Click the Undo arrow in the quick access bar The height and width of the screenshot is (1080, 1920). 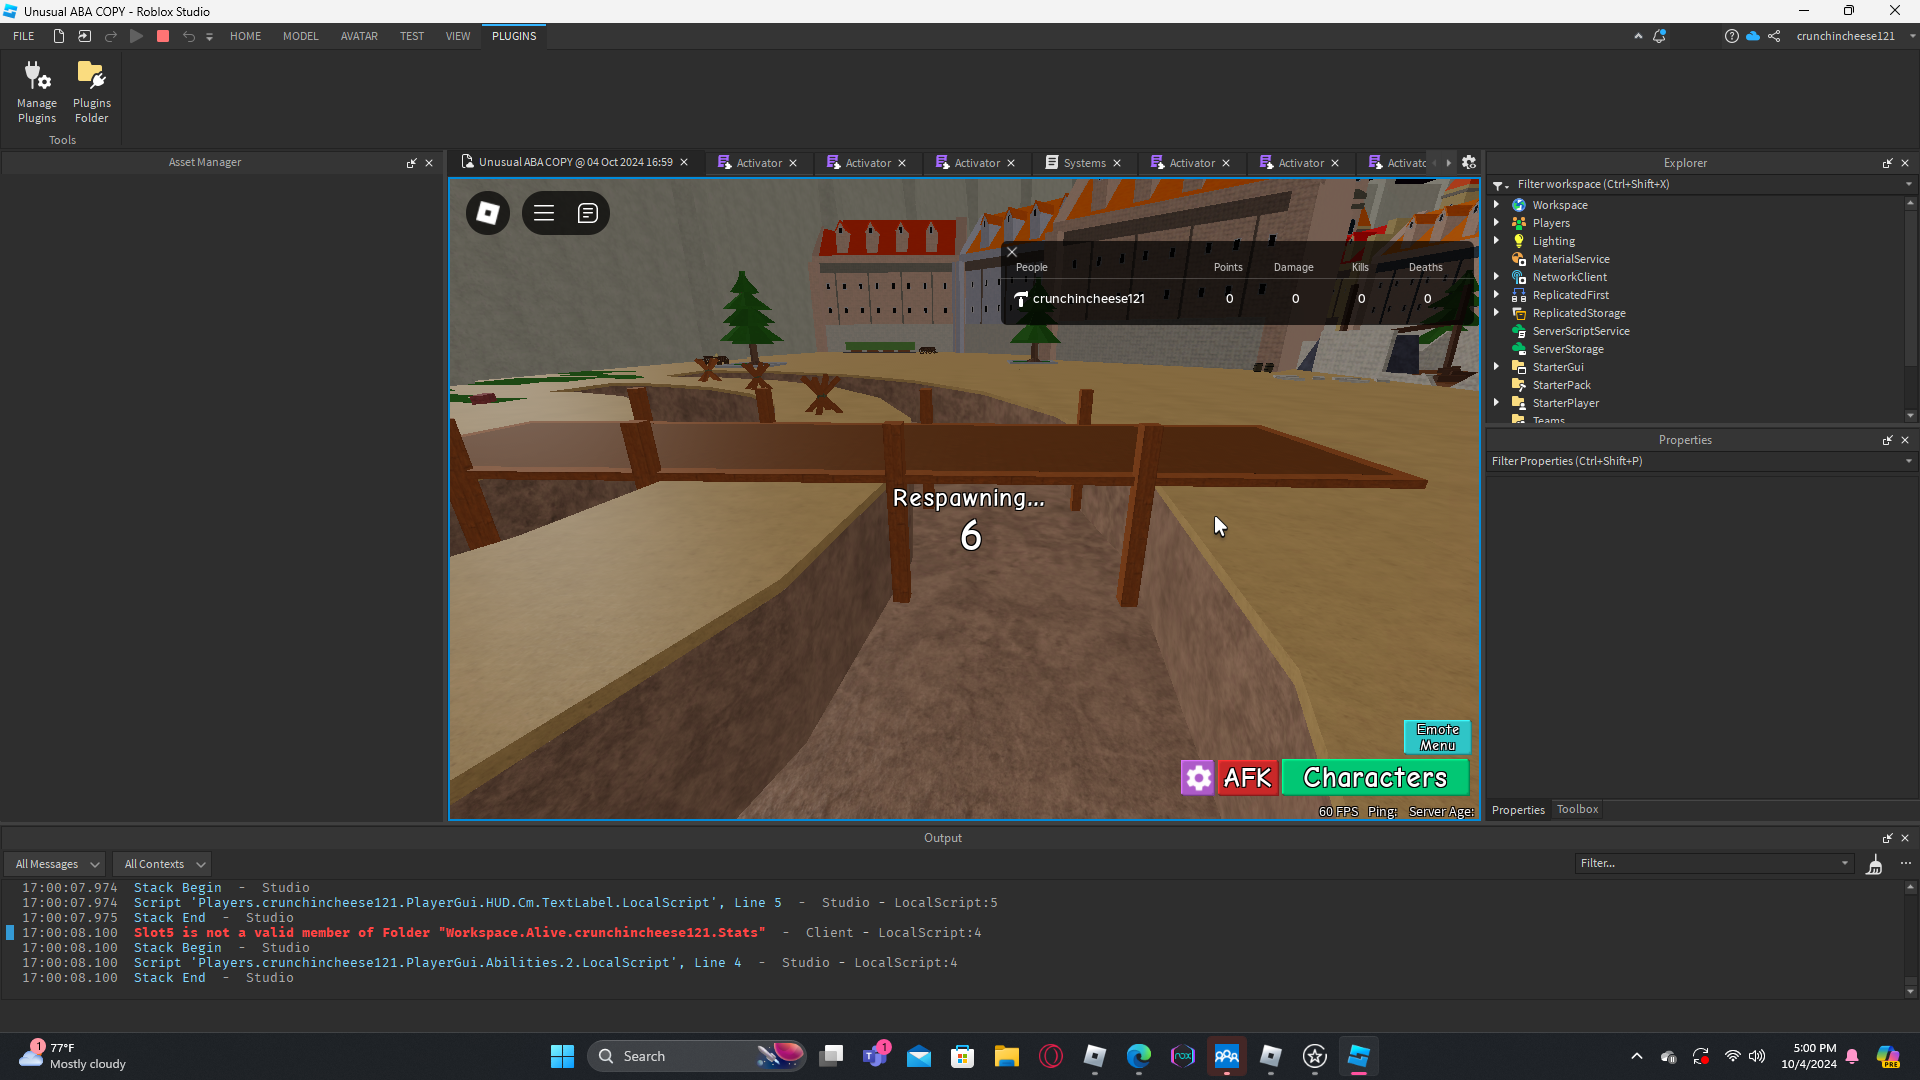pyautogui.click(x=188, y=36)
